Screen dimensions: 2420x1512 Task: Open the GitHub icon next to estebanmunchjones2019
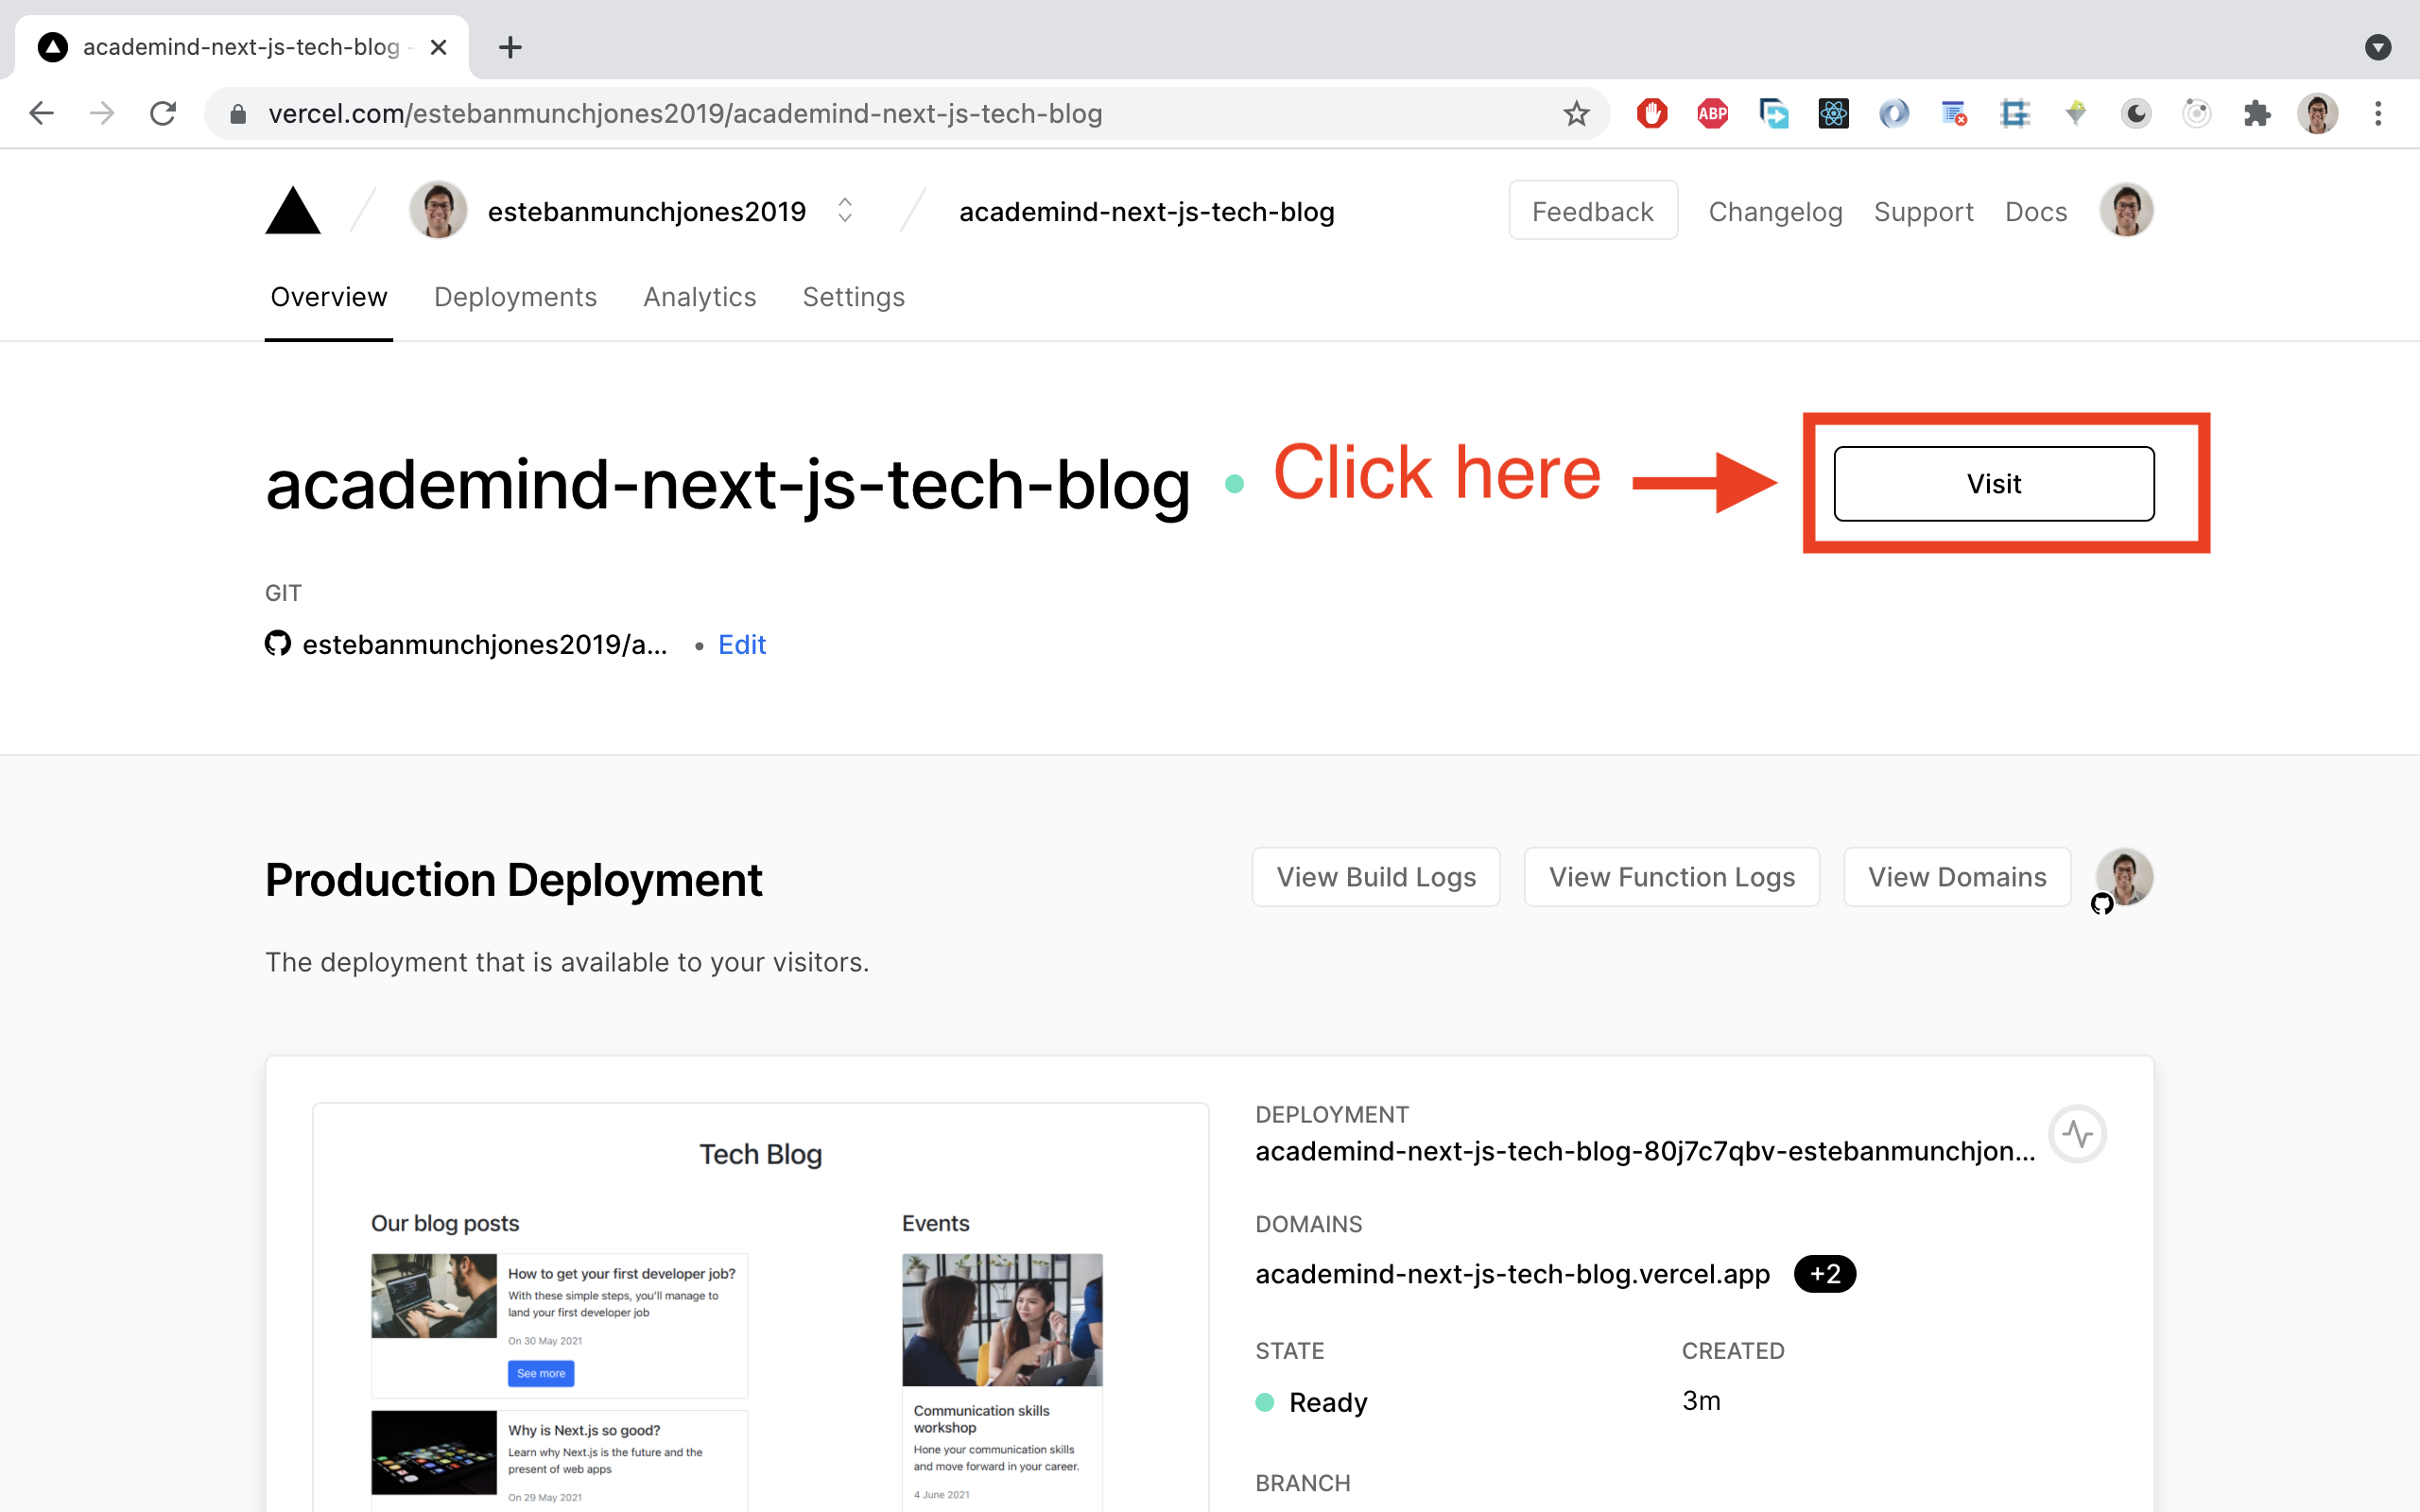pos(277,644)
